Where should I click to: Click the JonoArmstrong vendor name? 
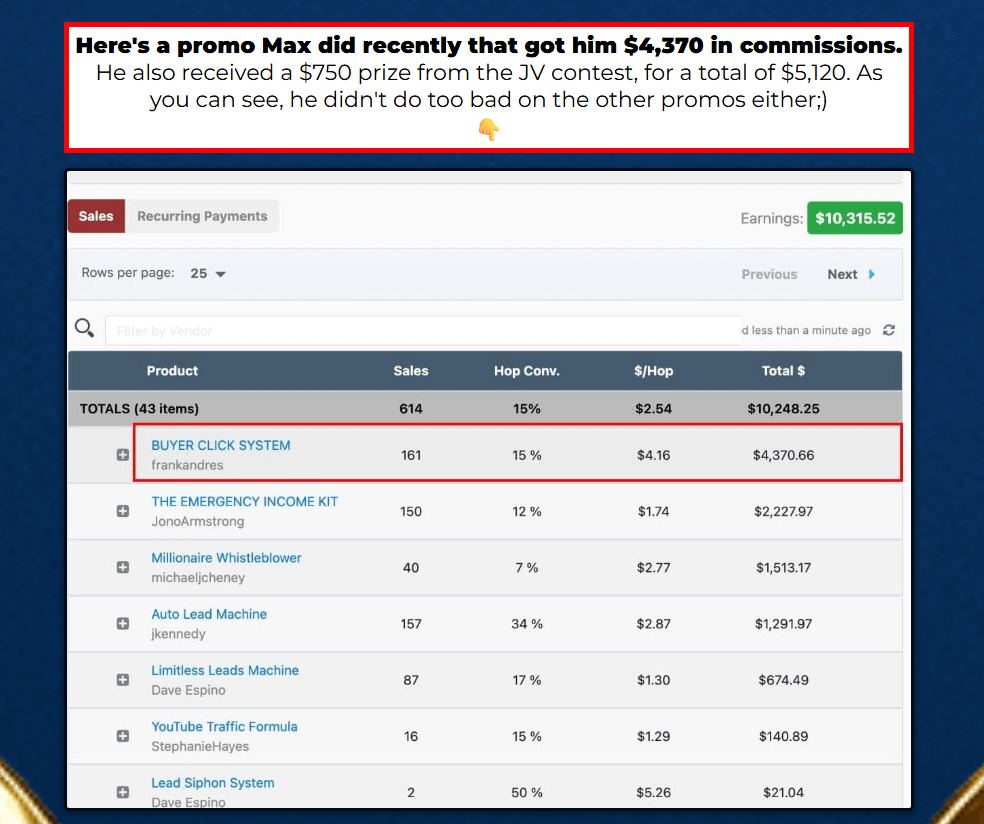pyautogui.click(x=198, y=522)
